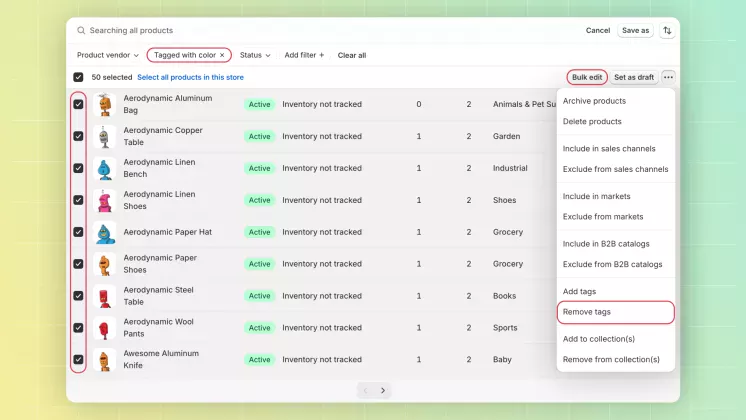This screenshot has height=420, width=746.
Task: Remove the 'Tagged with color' filter chip
Action: coord(222,55)
